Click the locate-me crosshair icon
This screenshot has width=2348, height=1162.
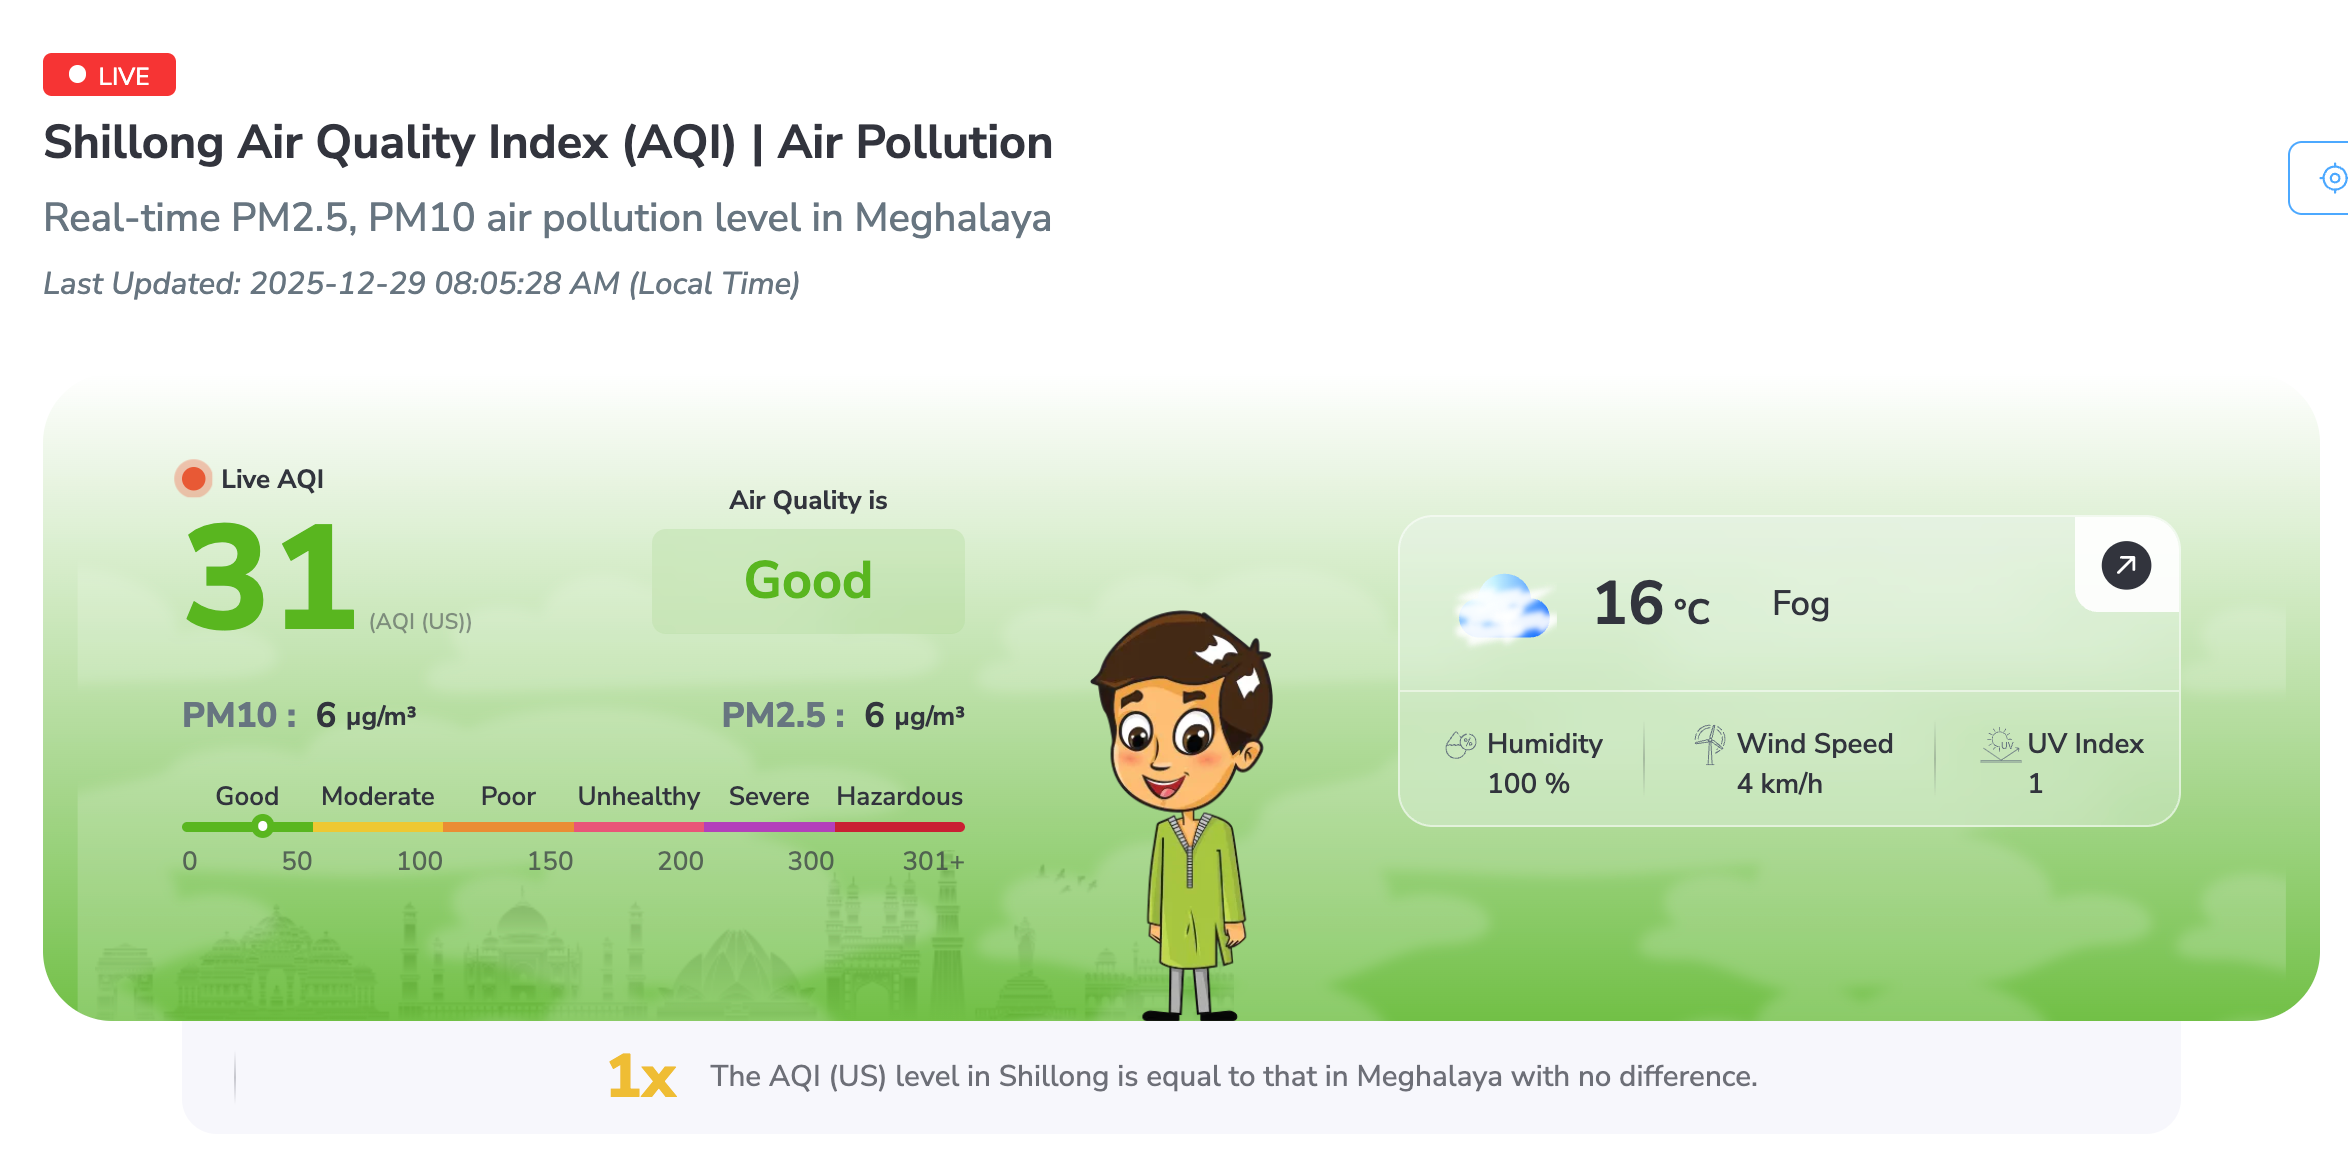(2333, 178)
